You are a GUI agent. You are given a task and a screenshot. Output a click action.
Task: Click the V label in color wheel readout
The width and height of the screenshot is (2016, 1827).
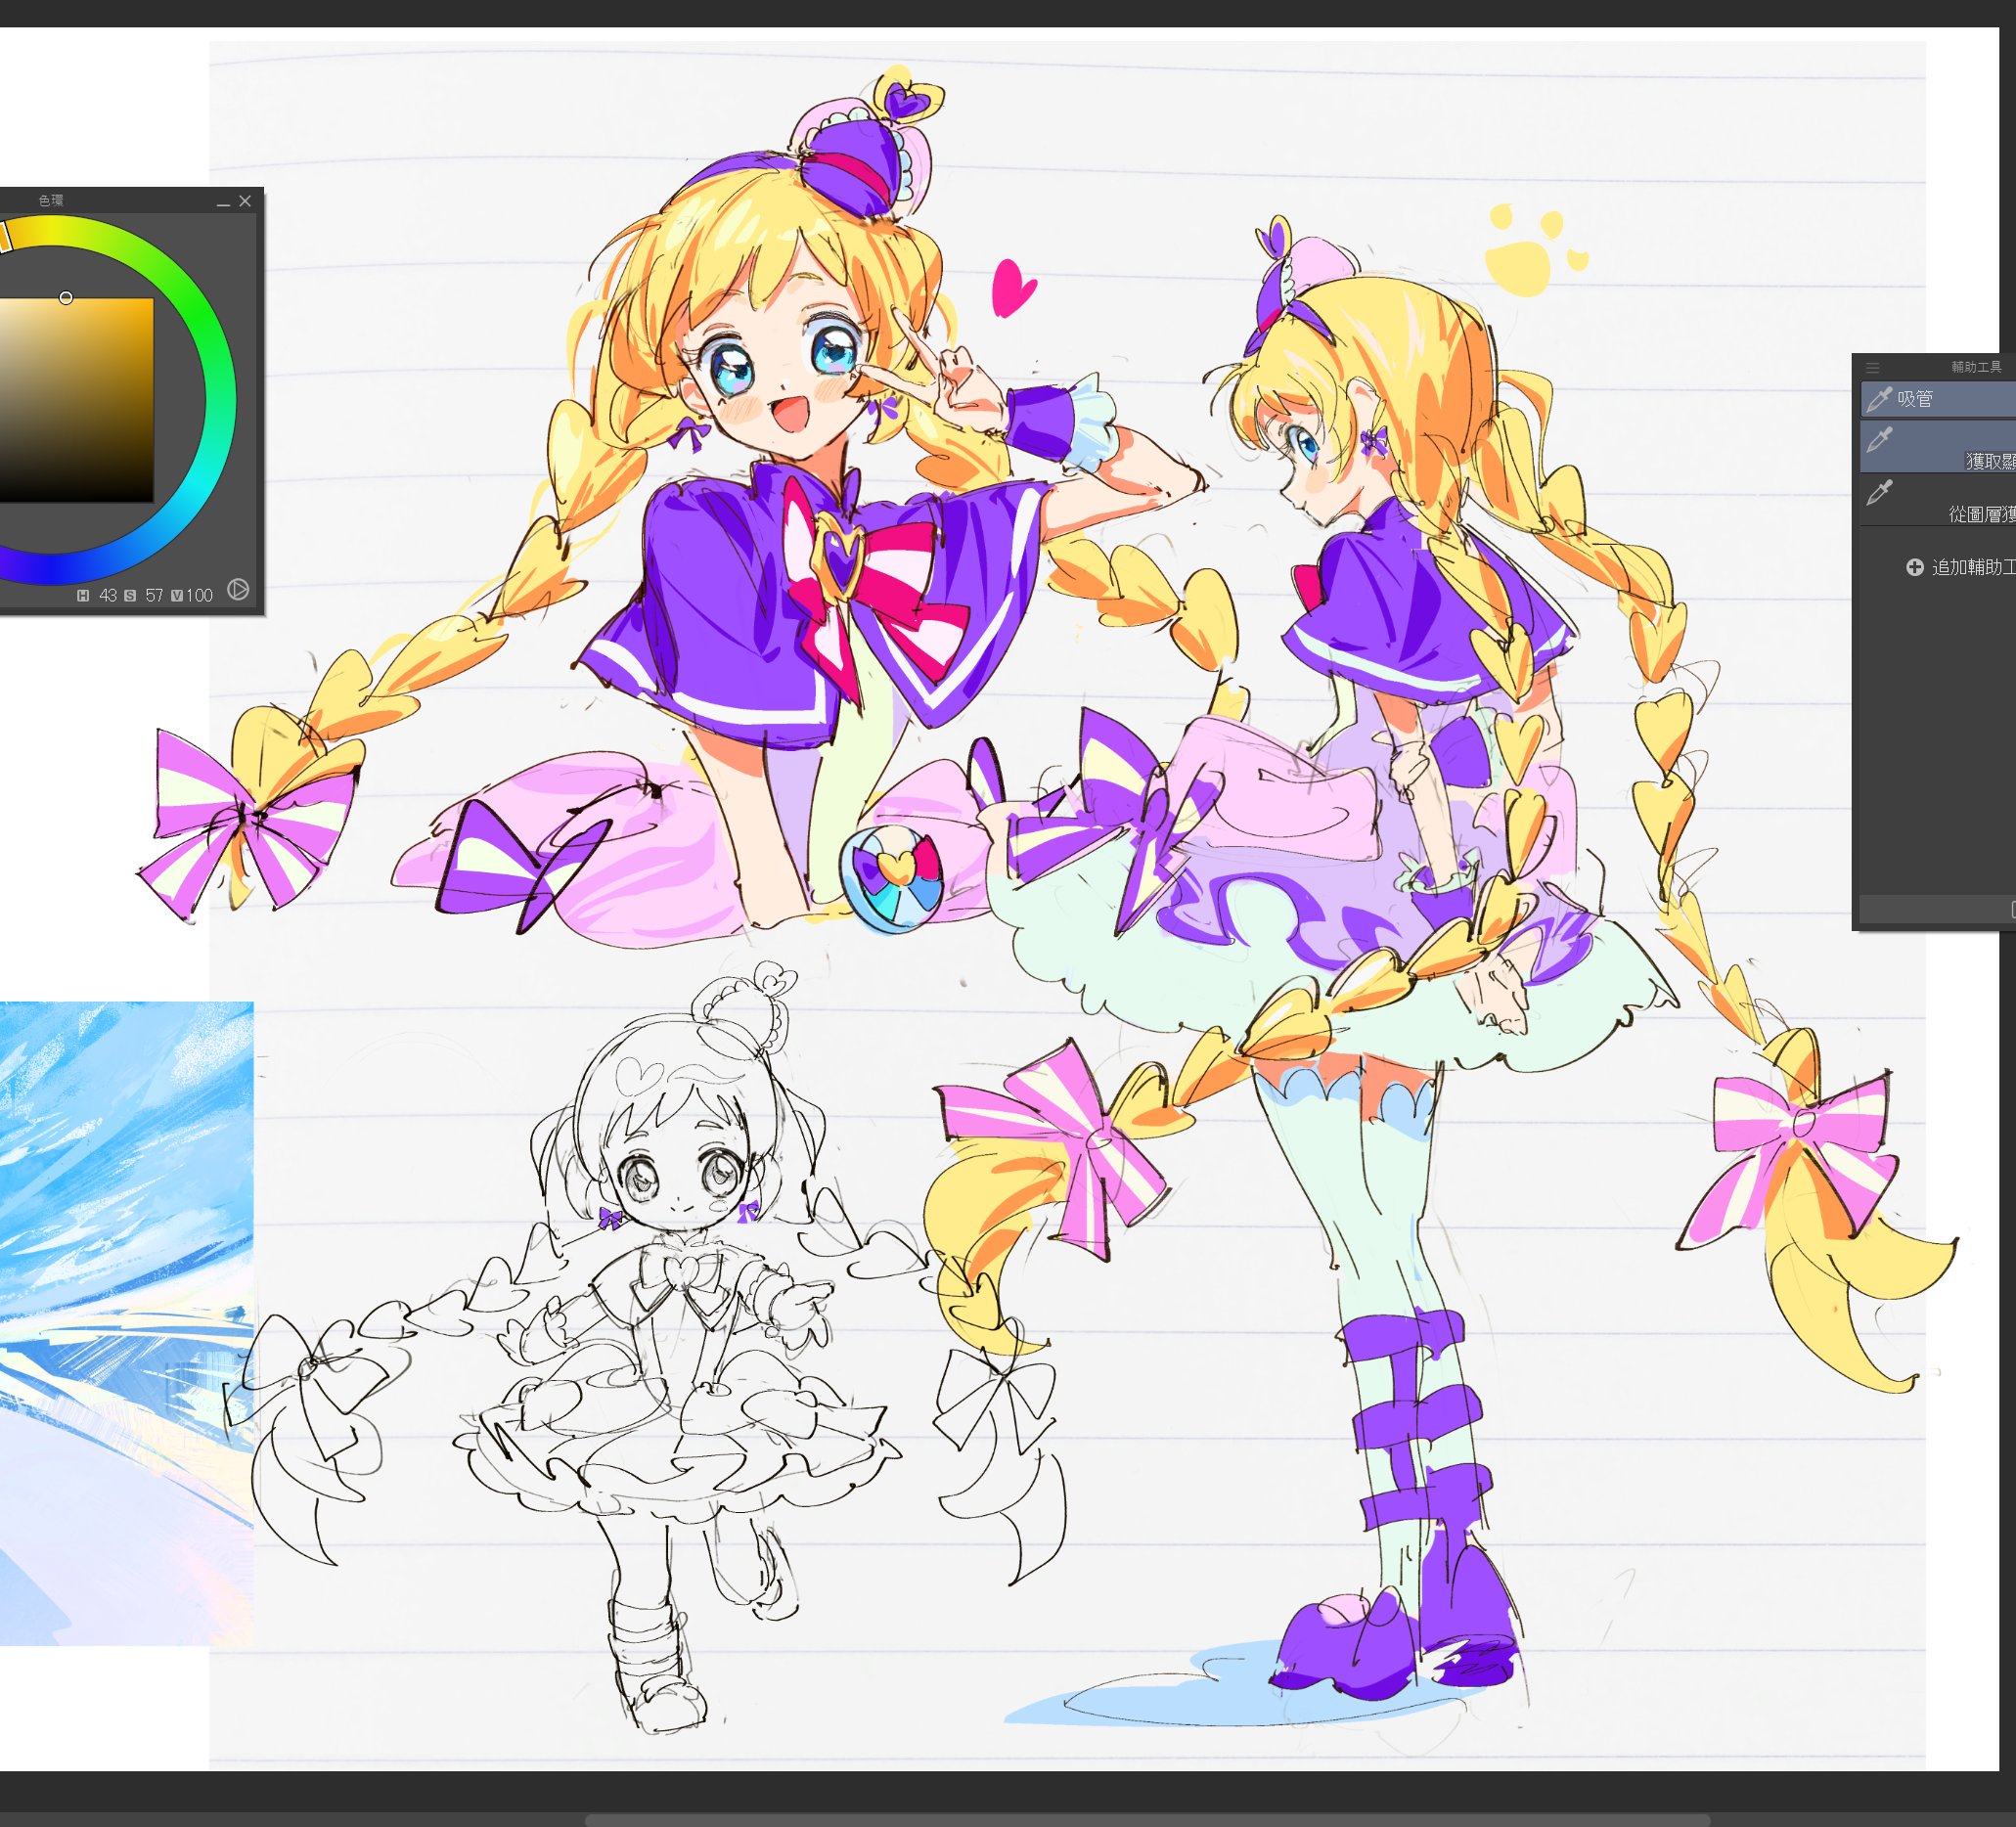177,595
